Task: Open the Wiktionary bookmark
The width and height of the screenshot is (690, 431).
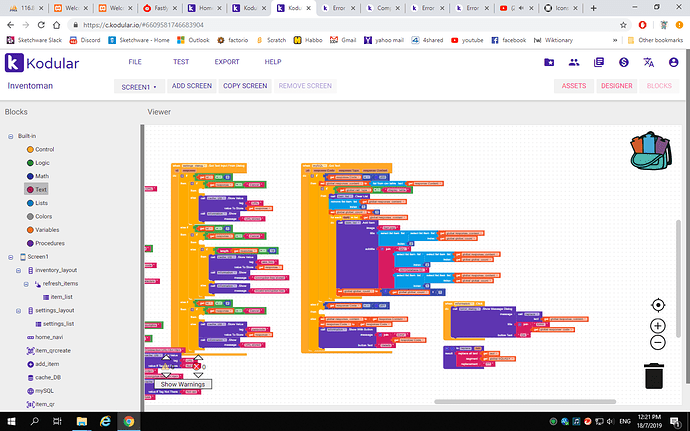Action: (x=554, y=40)
